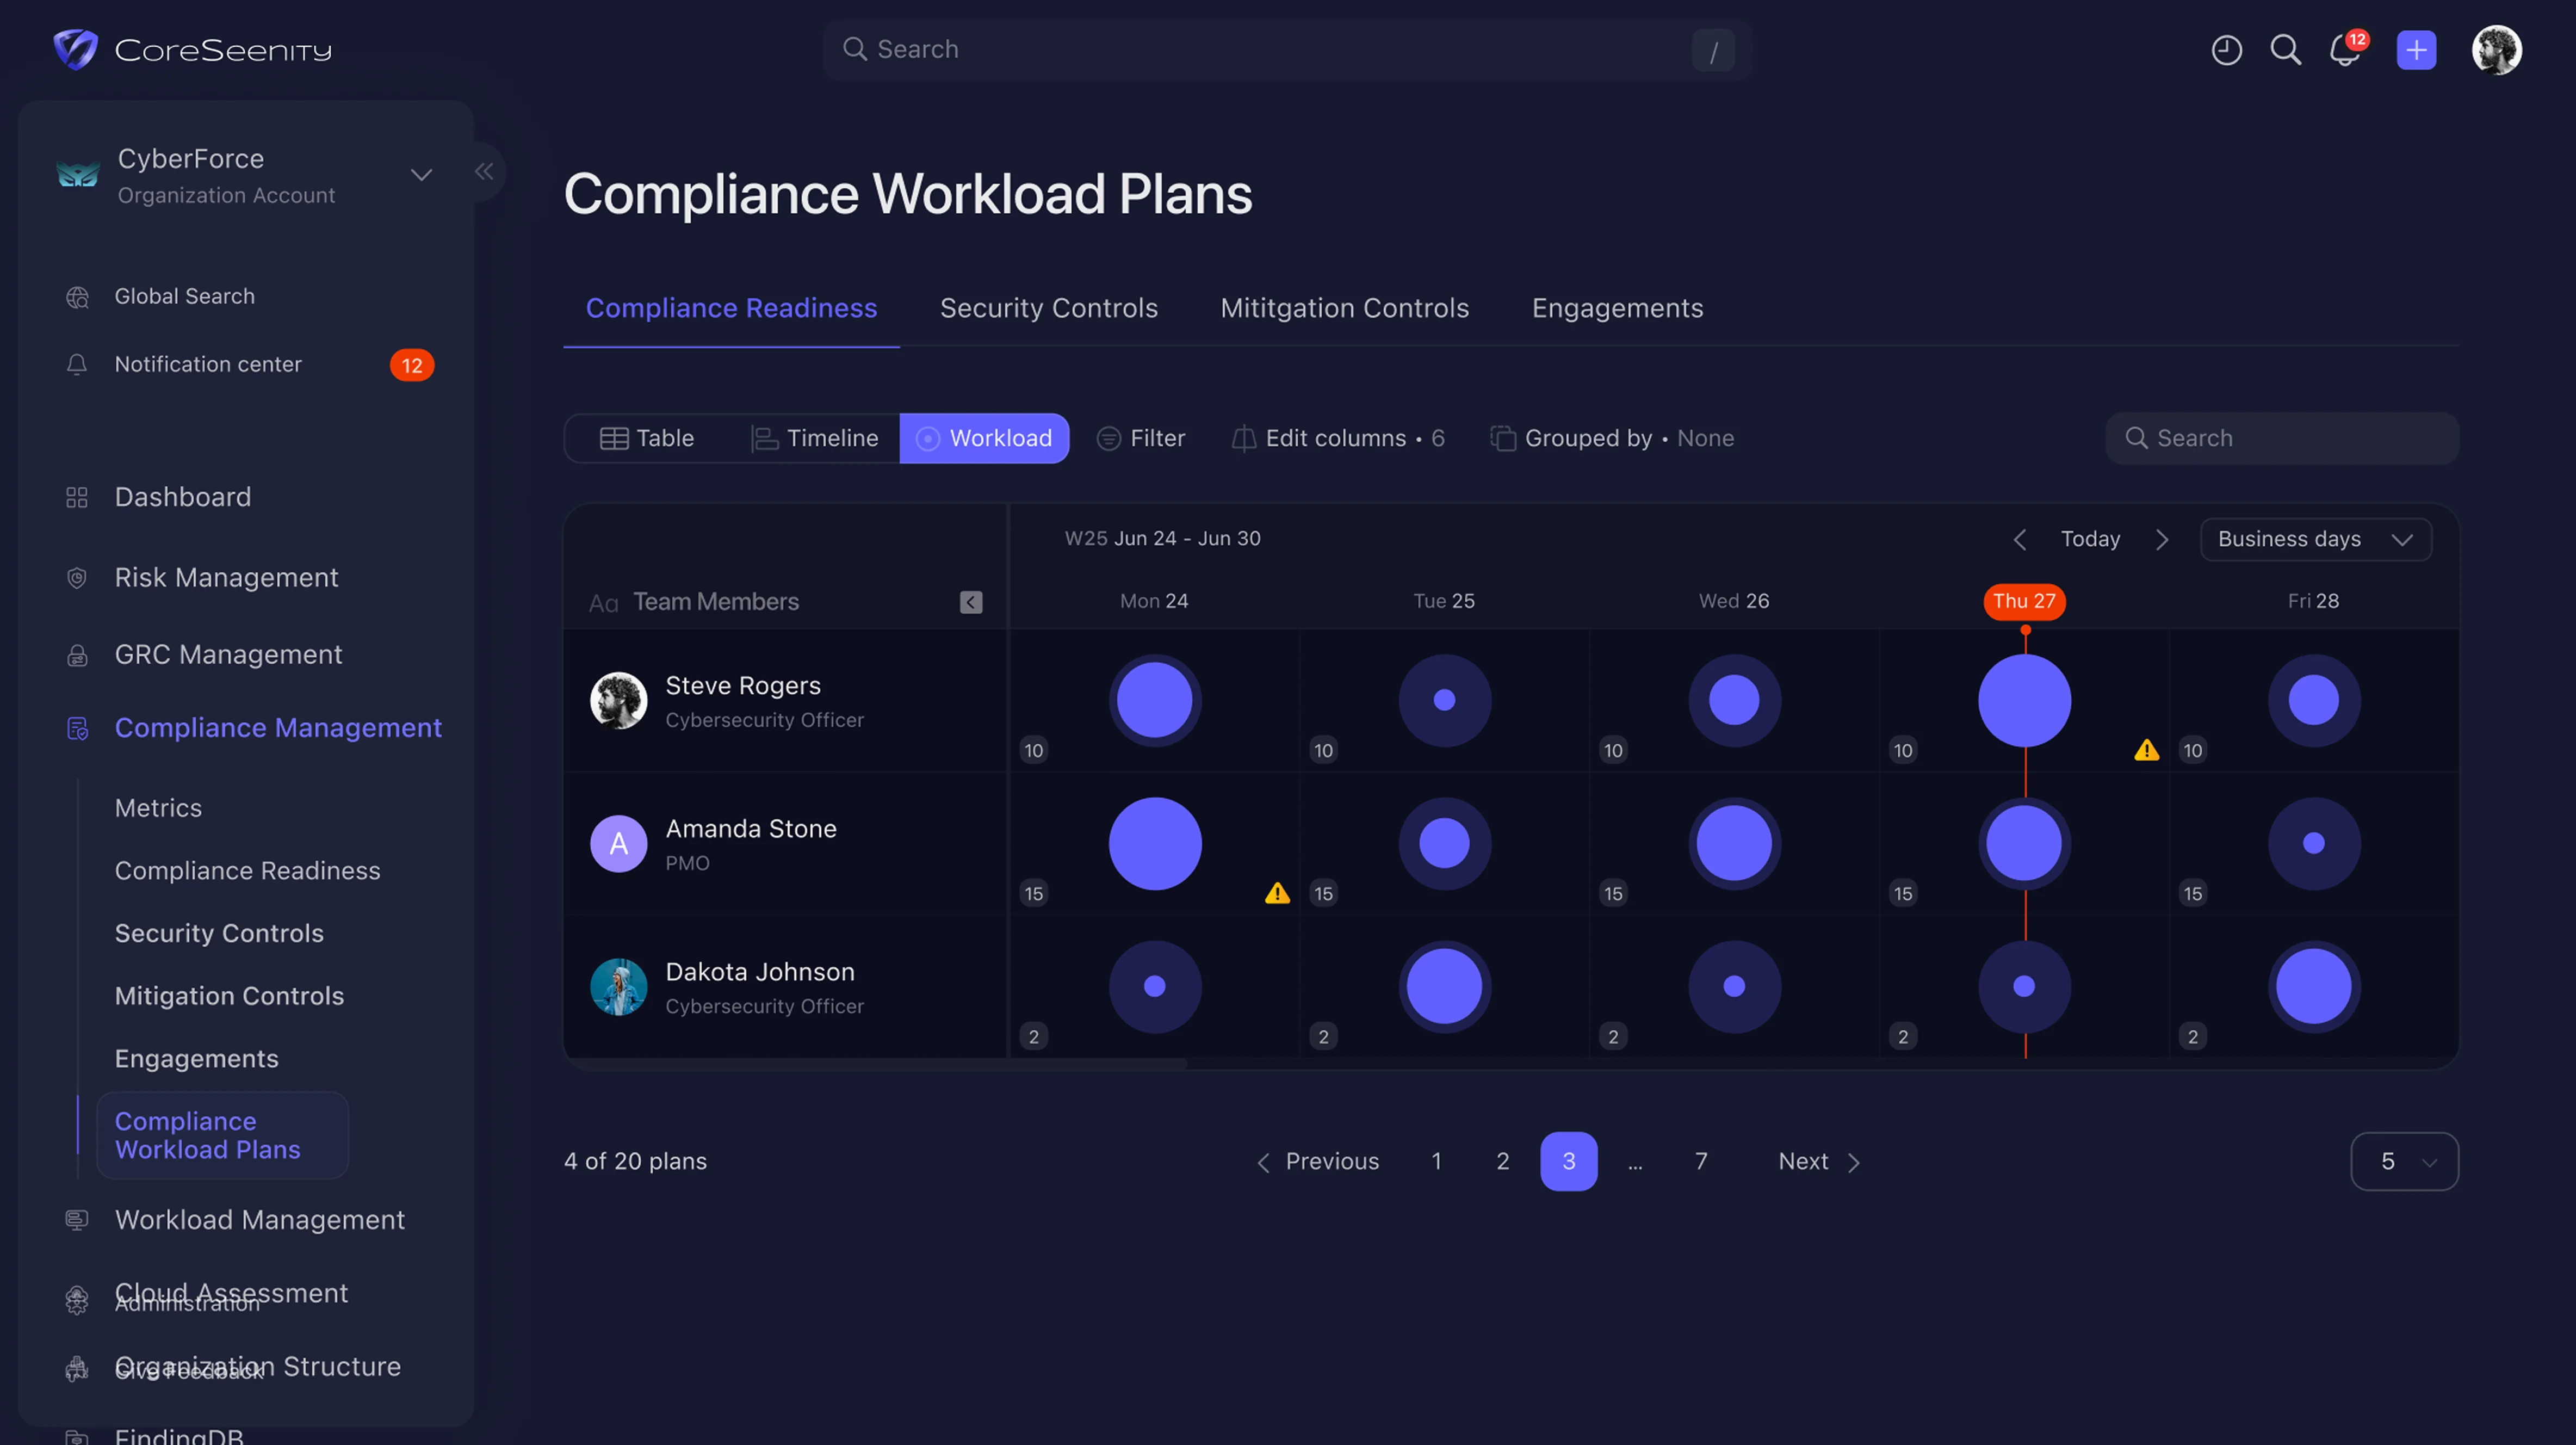Switch to the Mititgation Controls tab
The height and width of the screenshot is (1445, 2576).
click(x=1344, y=308)
